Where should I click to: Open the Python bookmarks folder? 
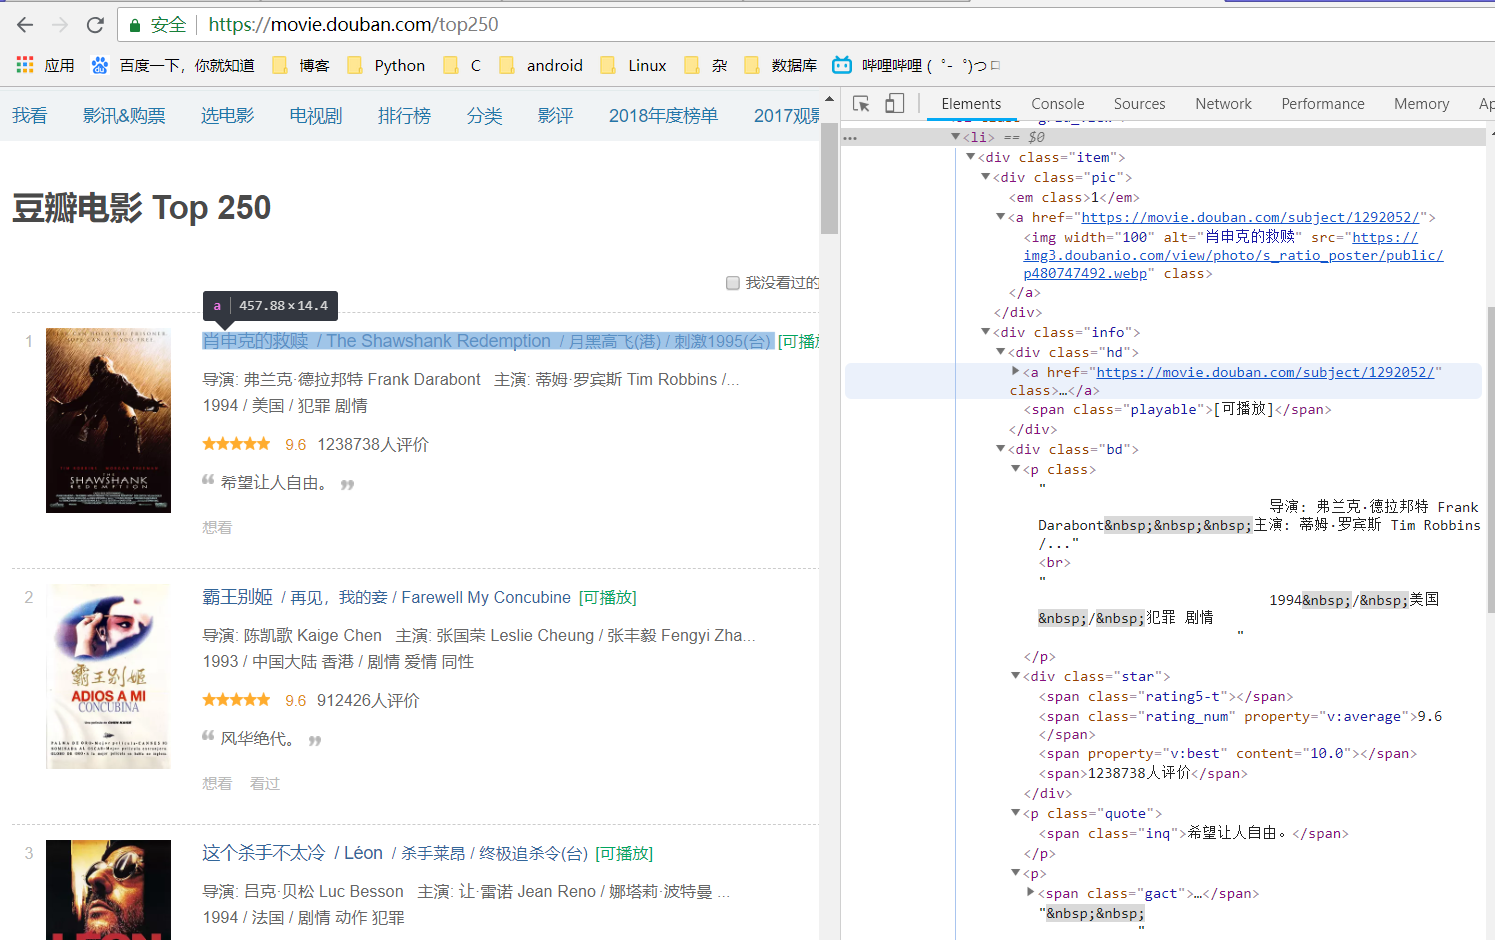pos(386,65)
